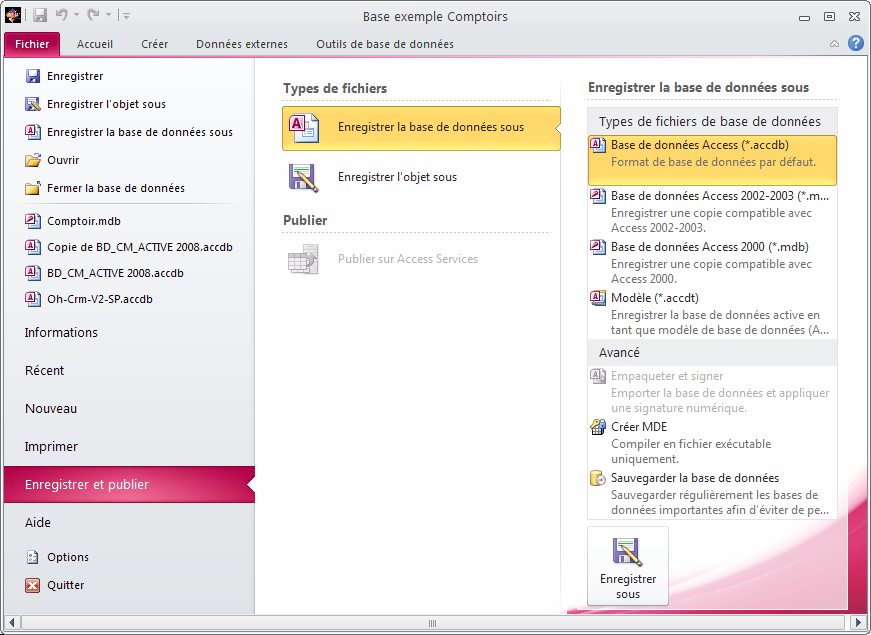Click the Undo arrow in title bar
Screen dimensions: 871x635
(62, 16)
